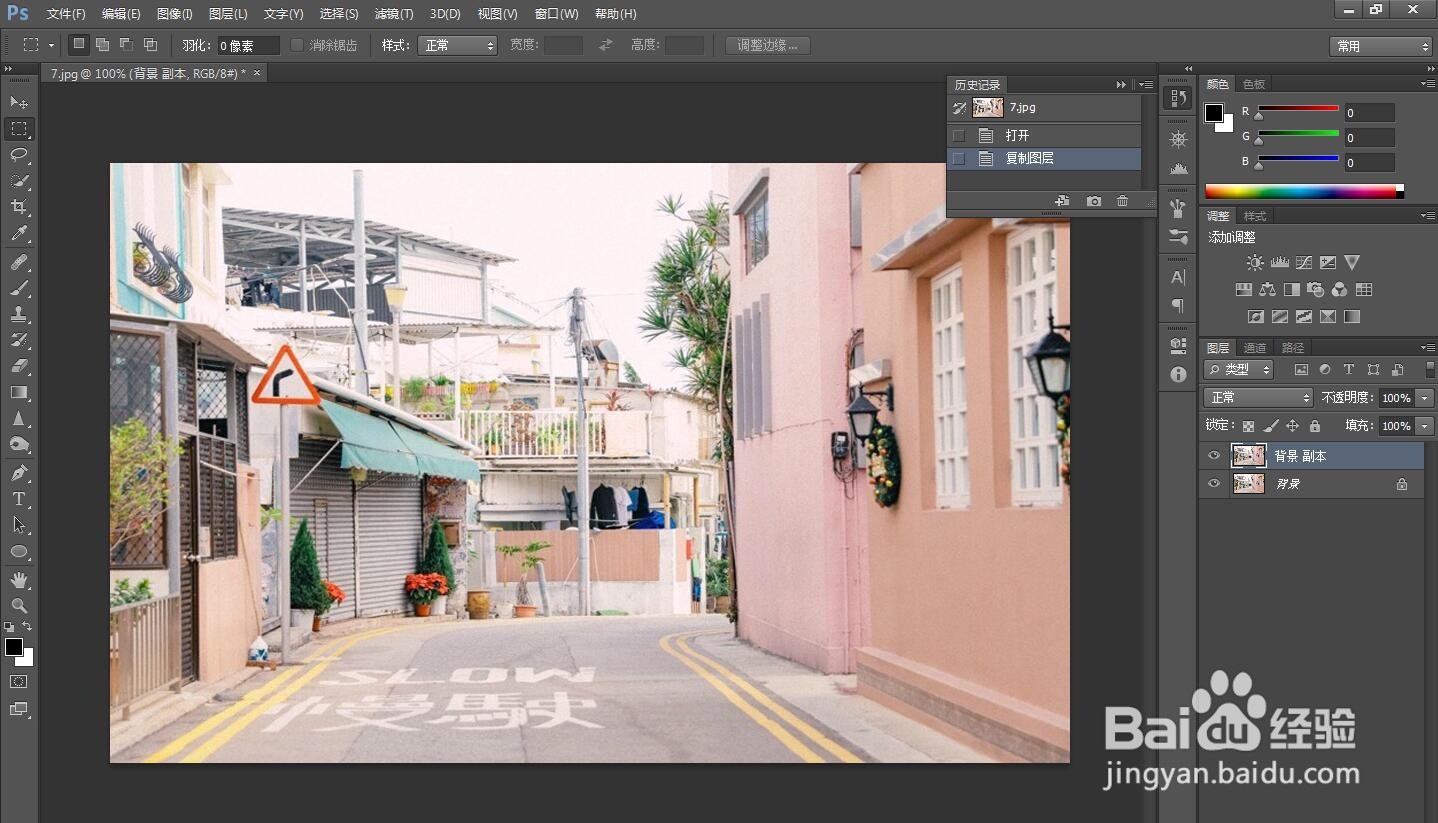The width and height of the screenshot is (1438, 823).
Task: Select the Zoom tool
Action: tap(19, 606)
